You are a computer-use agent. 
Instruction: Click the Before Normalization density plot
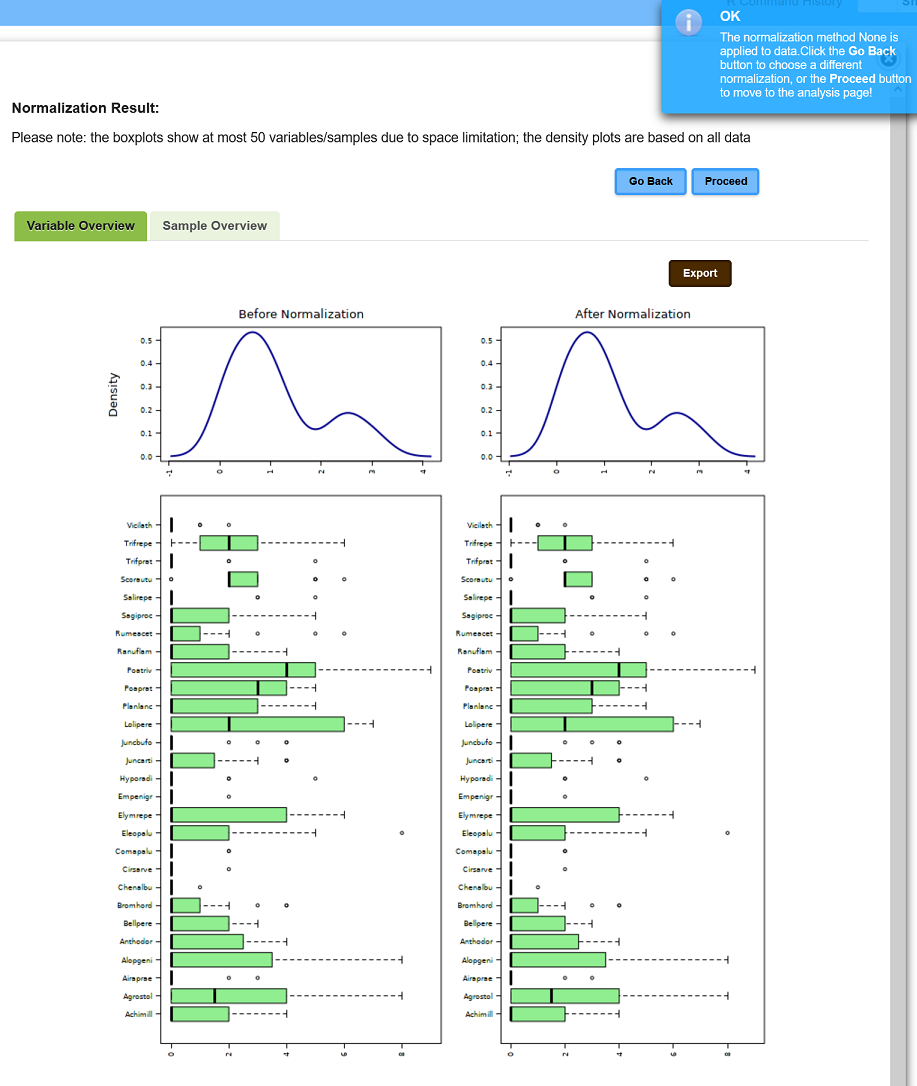click(x=301, y=393)
